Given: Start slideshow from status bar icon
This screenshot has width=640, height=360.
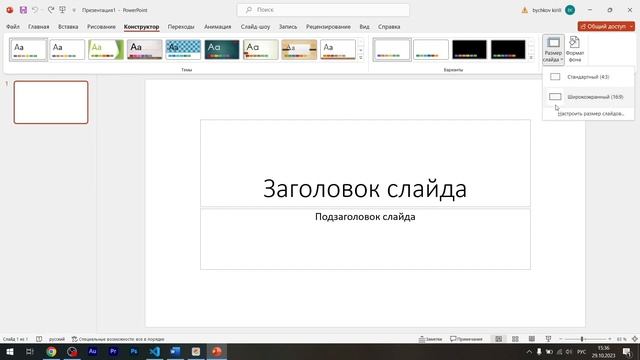Looking at the screenshot, I should click(548, 339).
